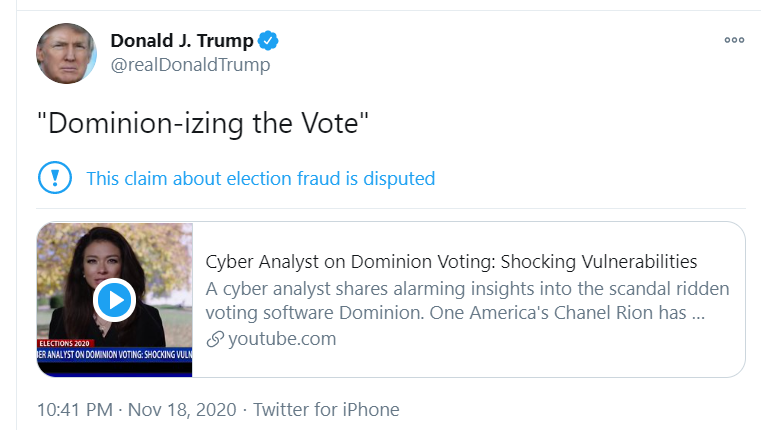Click the blue verified badge
Screen dimensions: 761x430
268,40
